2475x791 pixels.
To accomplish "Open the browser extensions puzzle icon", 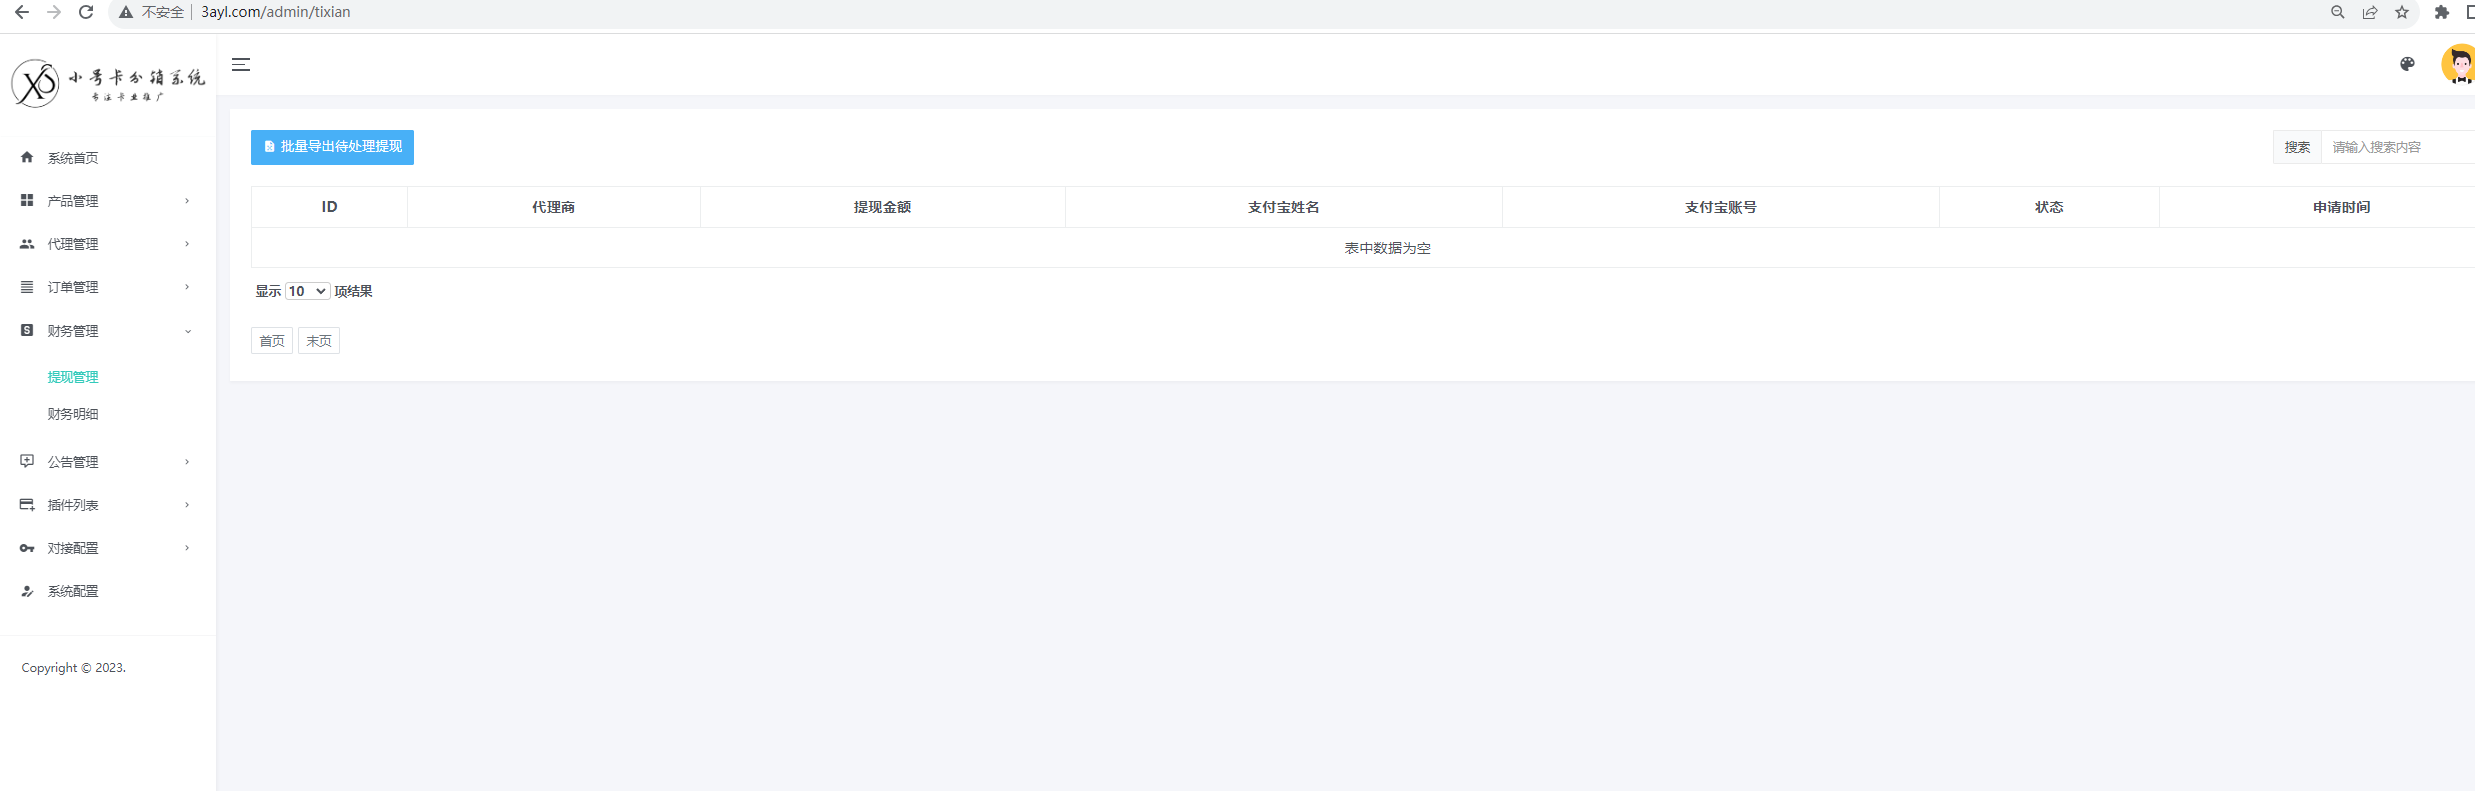I will (2442, 12).
